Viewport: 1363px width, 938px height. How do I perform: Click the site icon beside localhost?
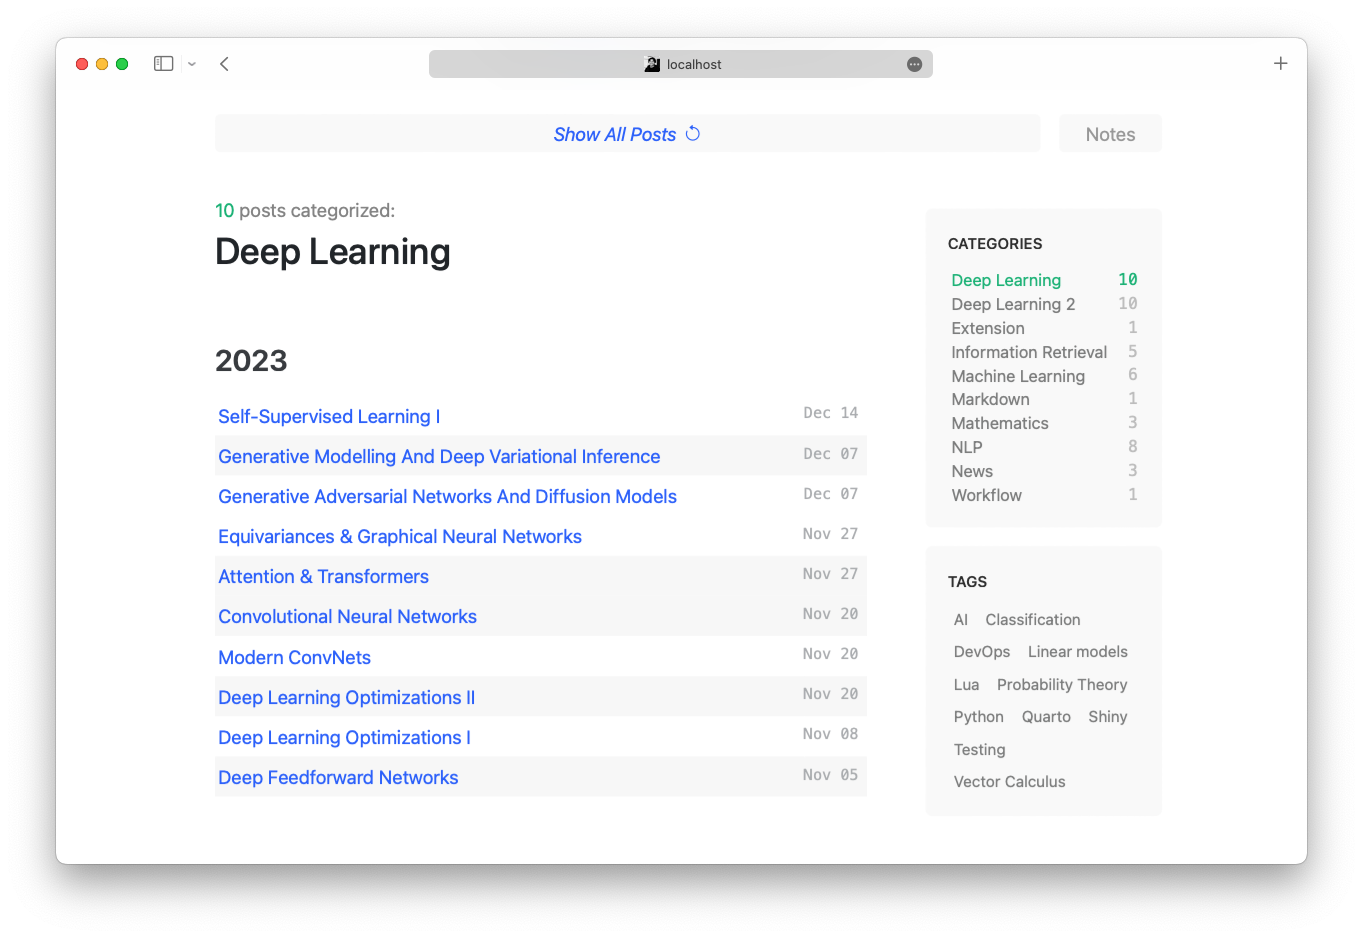(652, 64)
